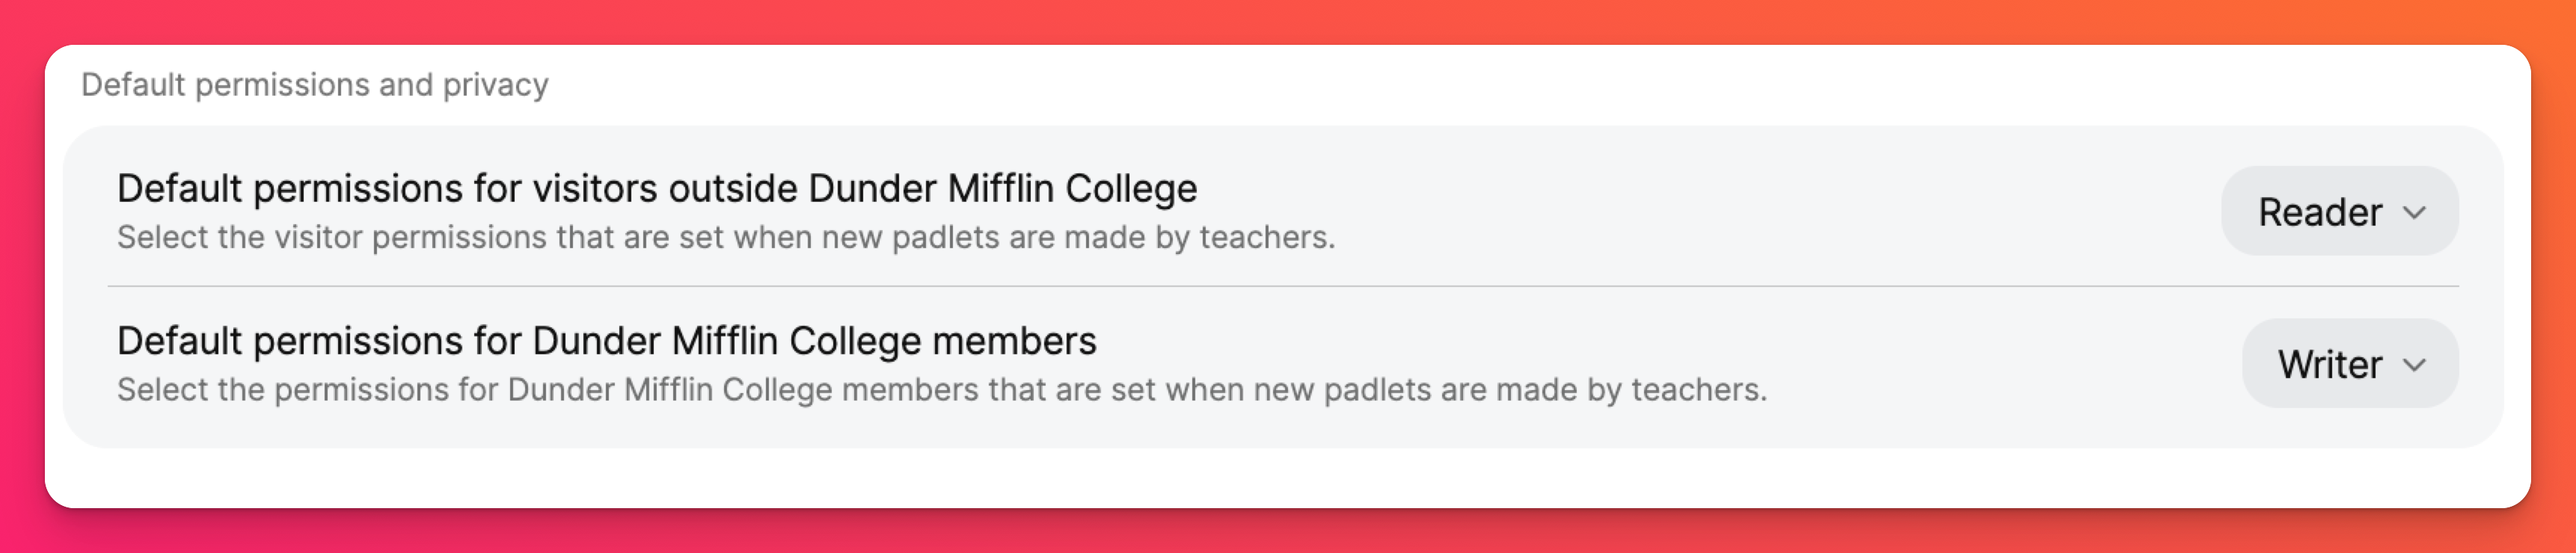This screenshot has width=2576, height=553.
Task: Expand the college members permissions selector
Action: point(2349,364)
